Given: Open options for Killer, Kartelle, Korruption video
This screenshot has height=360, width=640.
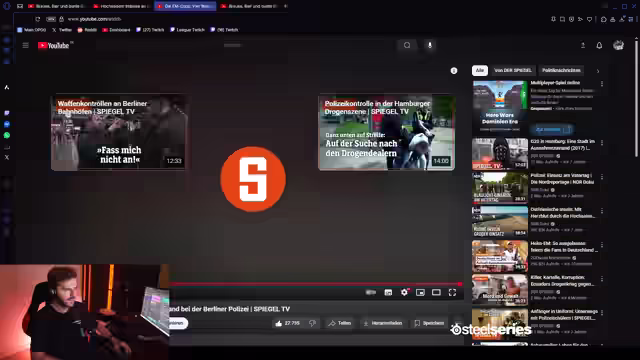Looking at the screenshot, I should pos(602,279).
